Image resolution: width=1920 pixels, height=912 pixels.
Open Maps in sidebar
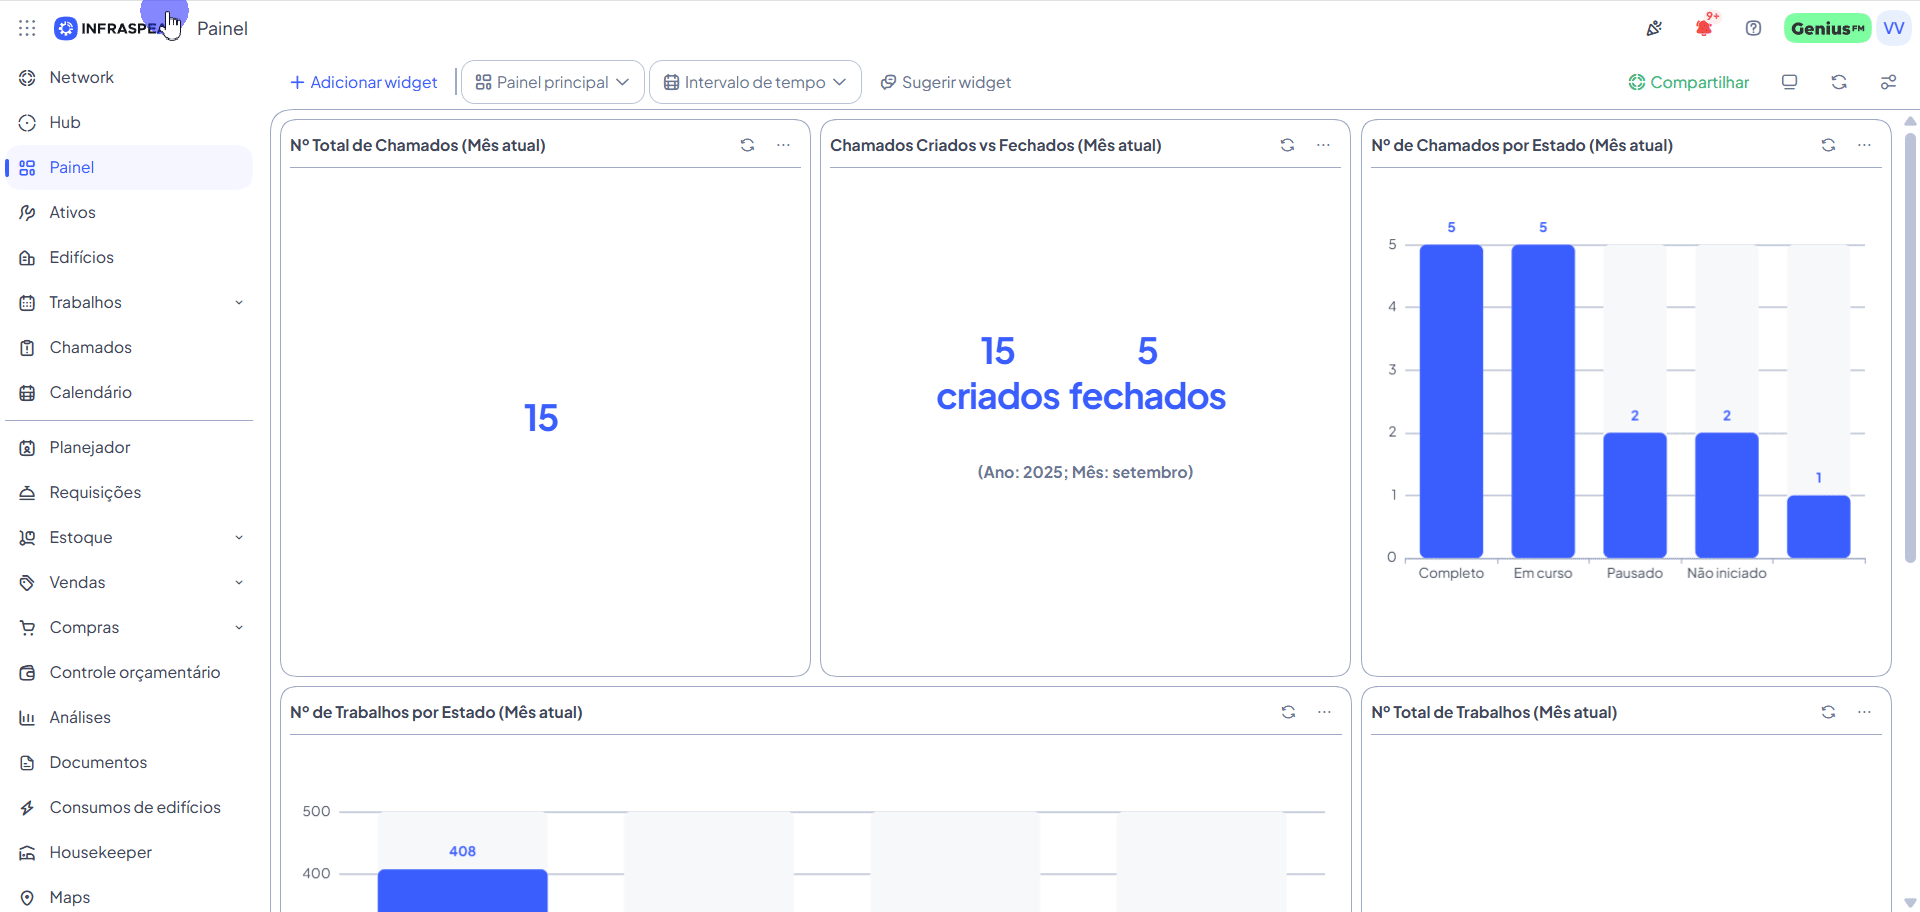[x=129, y=897]
